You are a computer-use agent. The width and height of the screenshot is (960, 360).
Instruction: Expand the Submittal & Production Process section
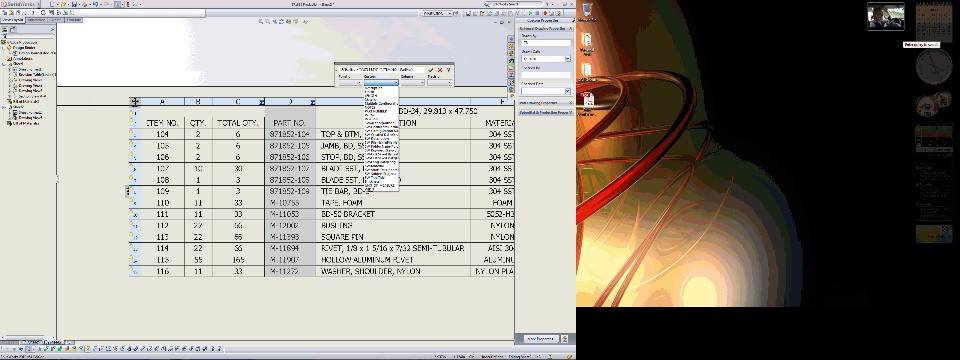(546, 113)
